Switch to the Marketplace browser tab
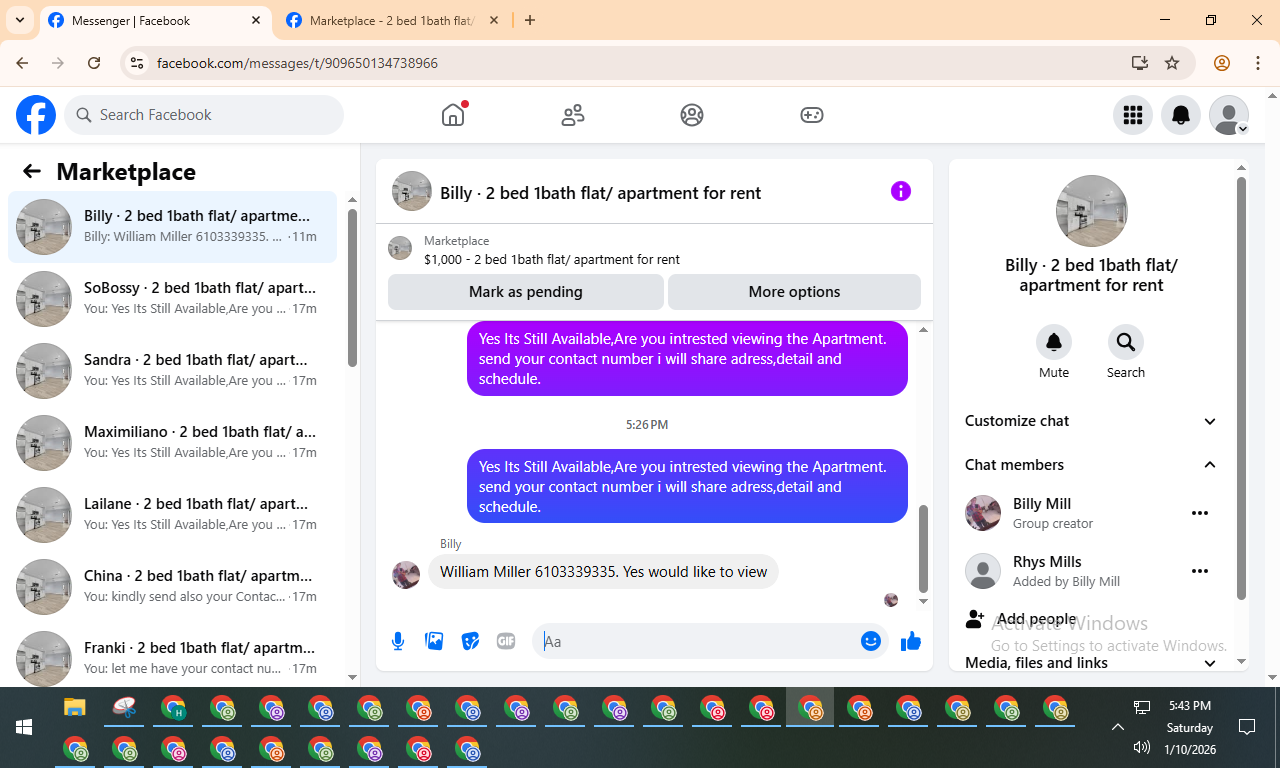 (x=391, y=20)
